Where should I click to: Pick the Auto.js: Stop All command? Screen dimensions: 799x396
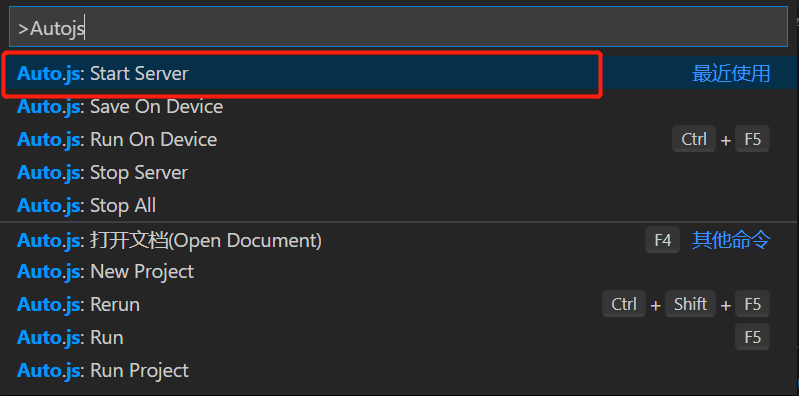click(x=398, y=205)
